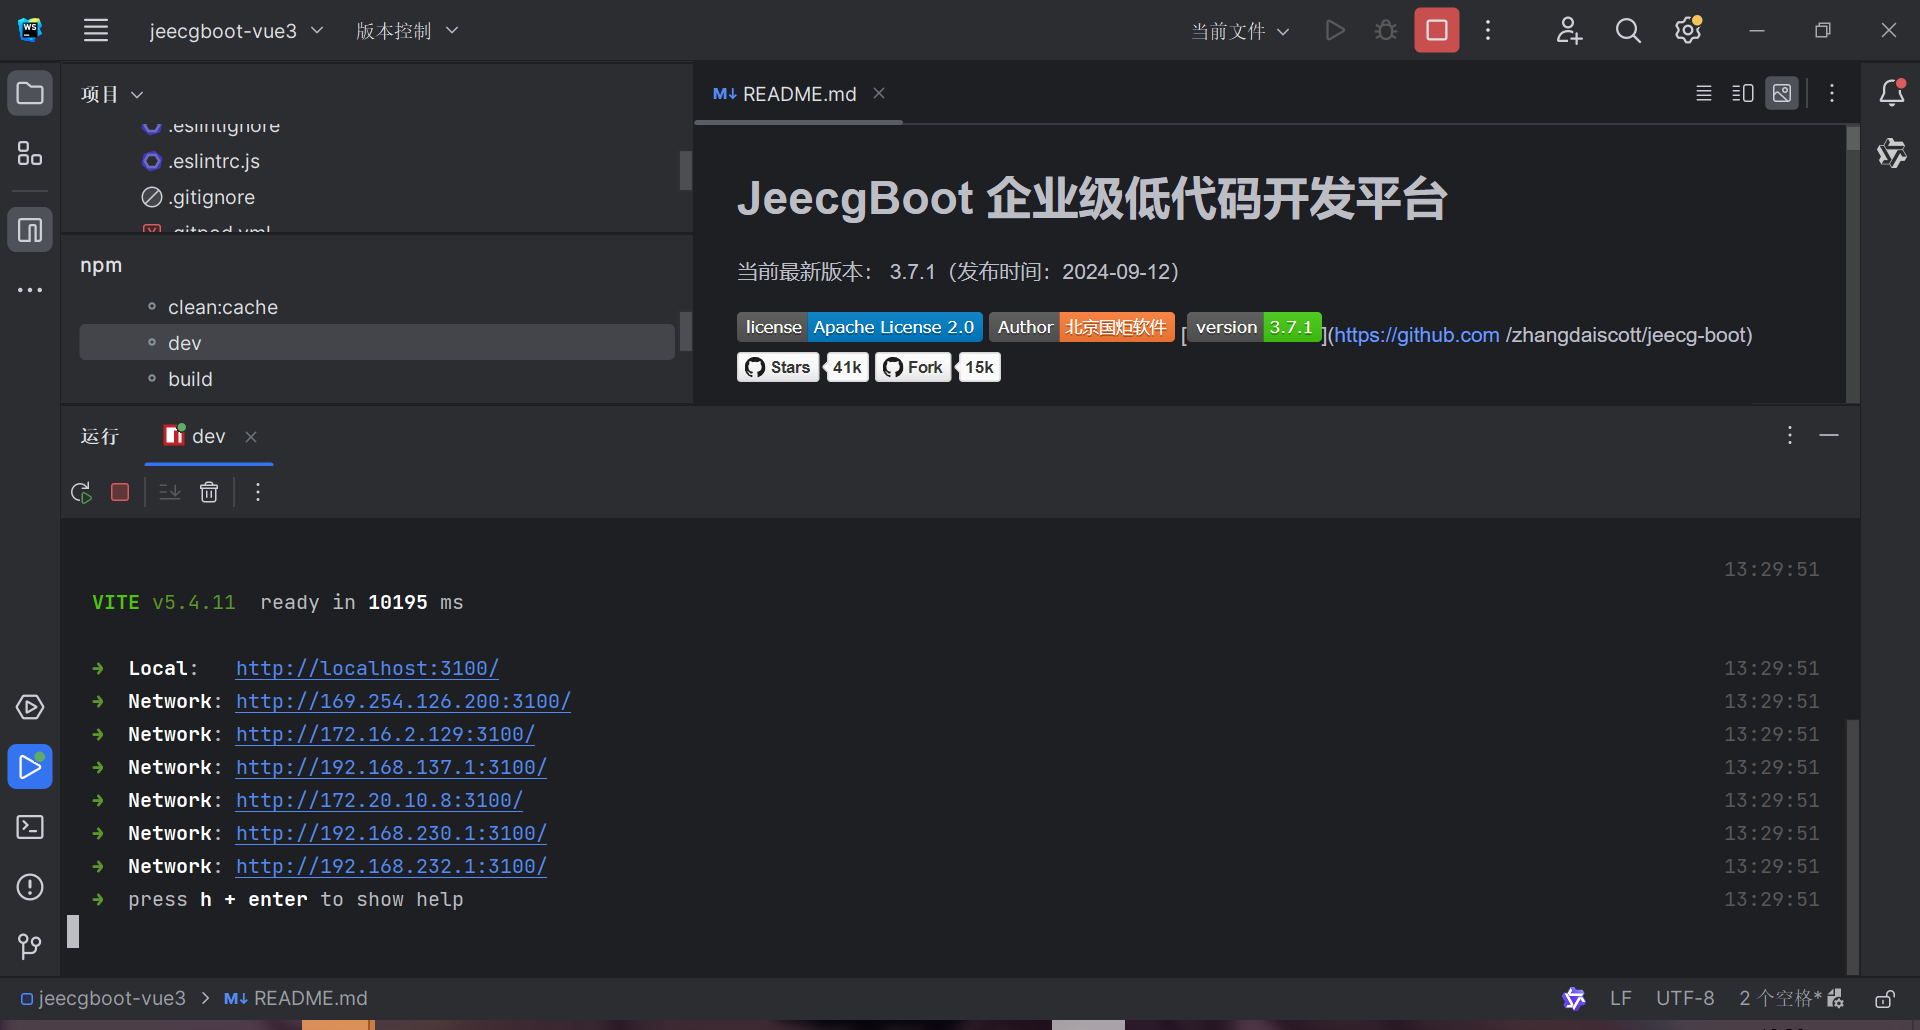Open the AI Assistant panel
The height and width of the screenshot is (1030, 1920).
click(x=1892, y=153)
